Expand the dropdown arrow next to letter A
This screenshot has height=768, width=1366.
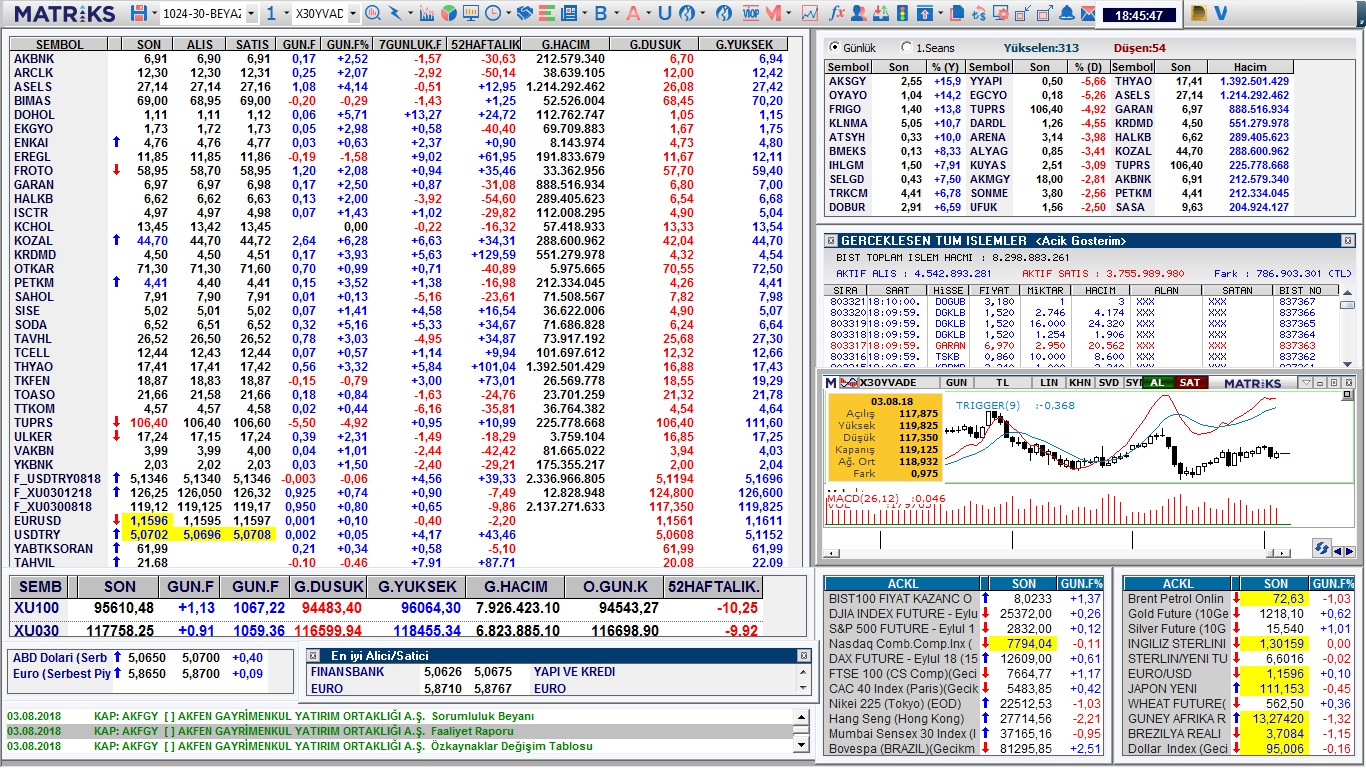(648, 14)
